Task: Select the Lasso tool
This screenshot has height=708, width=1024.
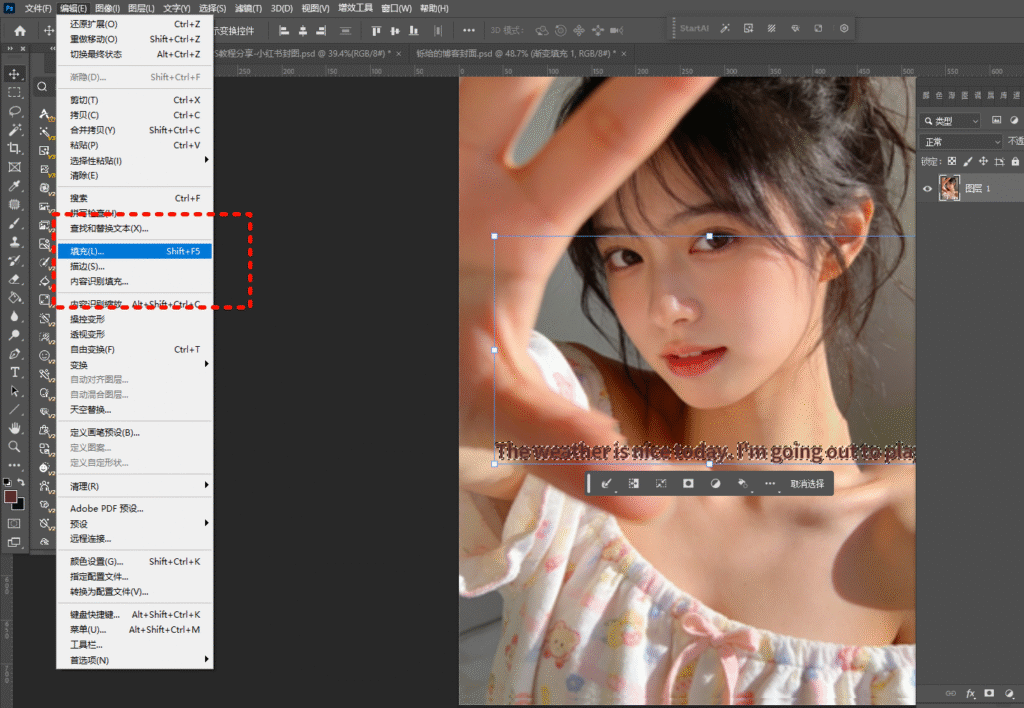Action: [15, 111]
